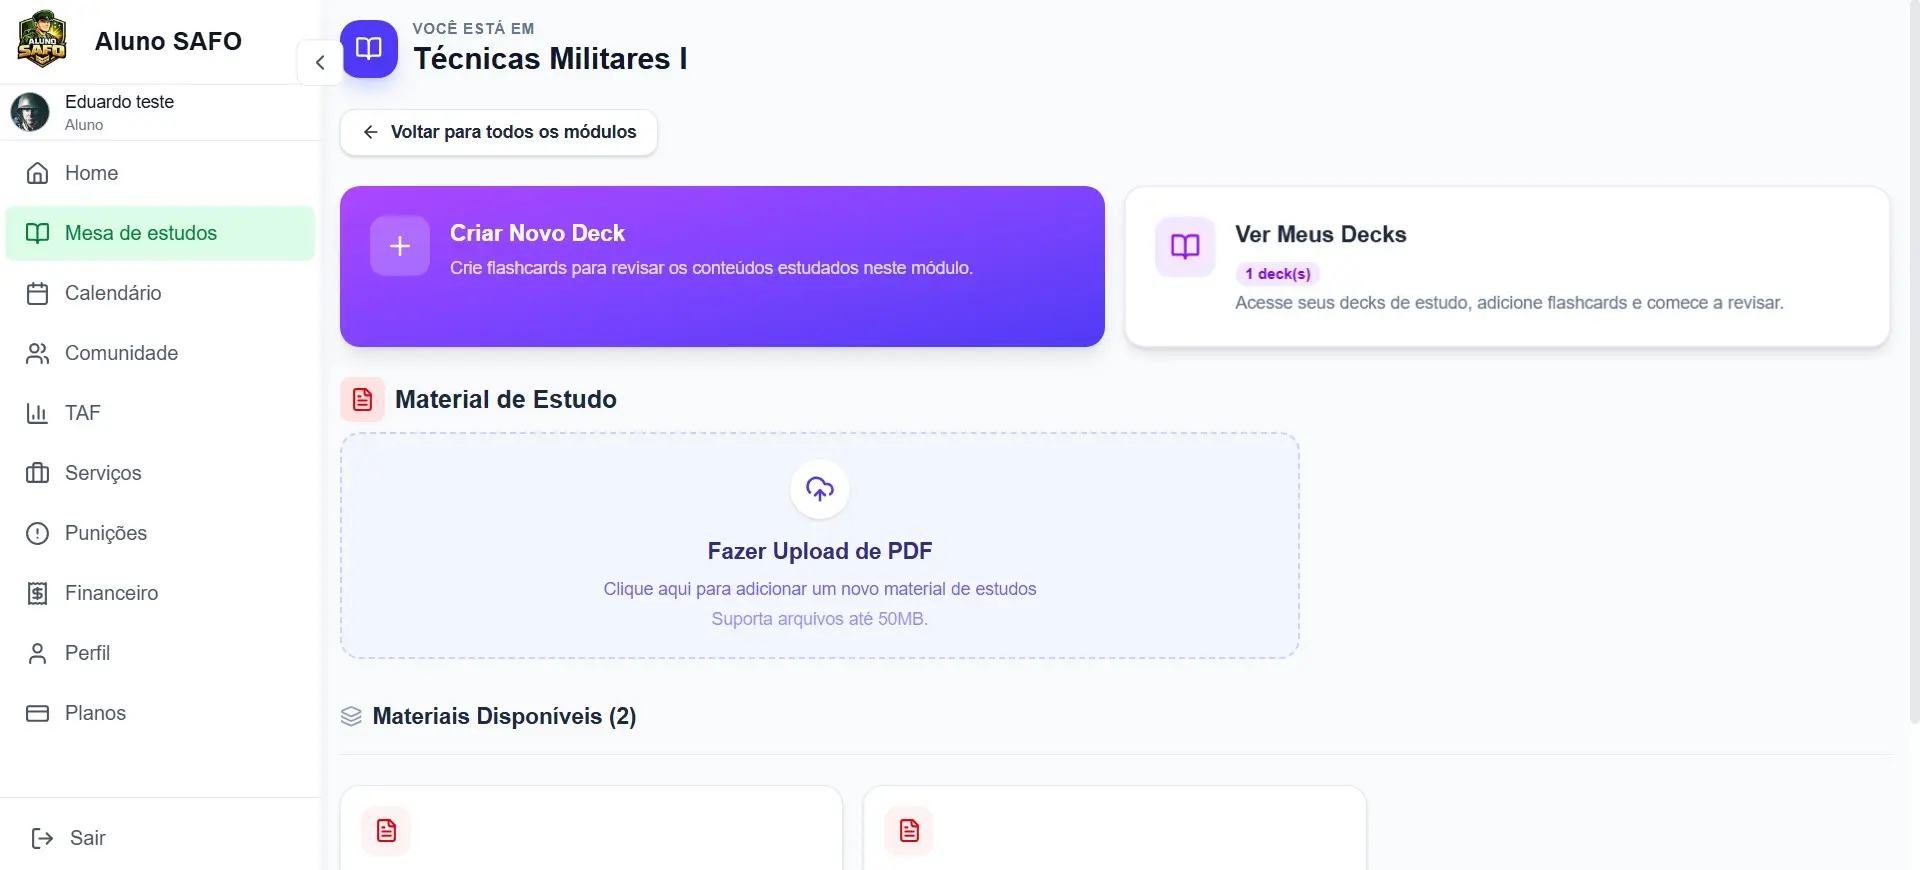Click the 1 deck(s) badge
This screenshot has height=870, width=1920.
(1278, 274)
